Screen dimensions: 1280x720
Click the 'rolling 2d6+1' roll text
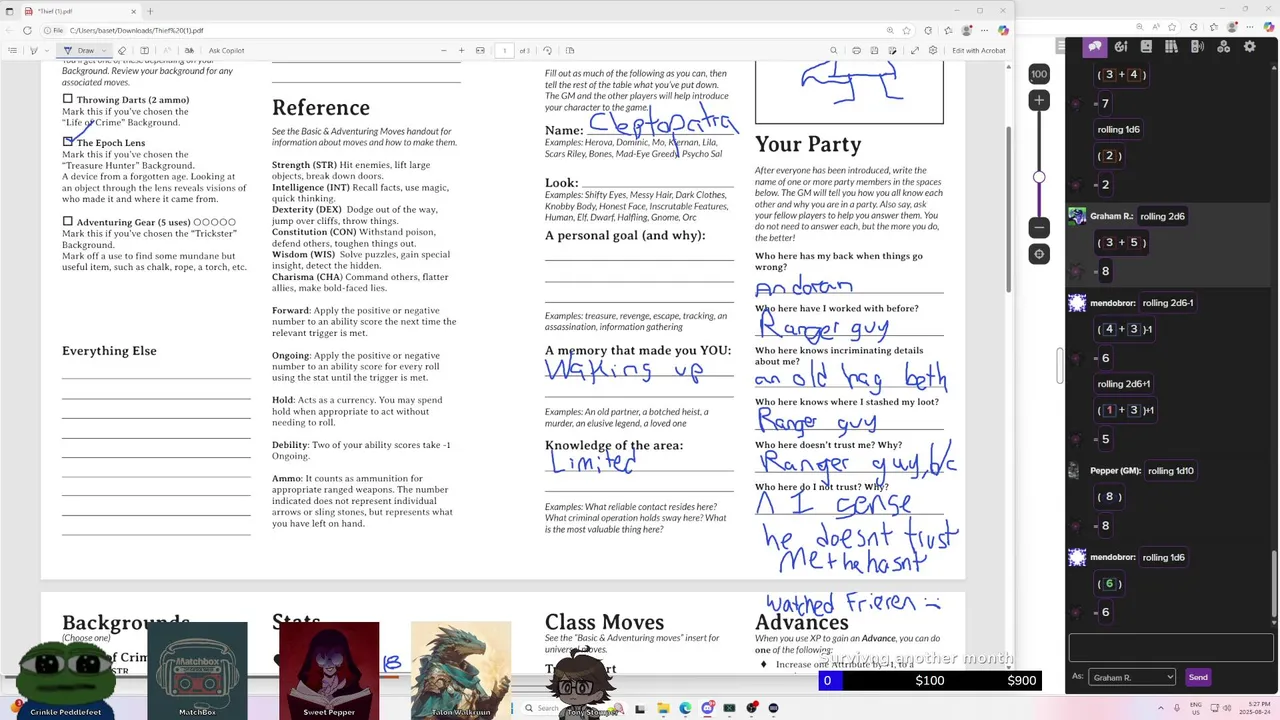point(1123,384)
